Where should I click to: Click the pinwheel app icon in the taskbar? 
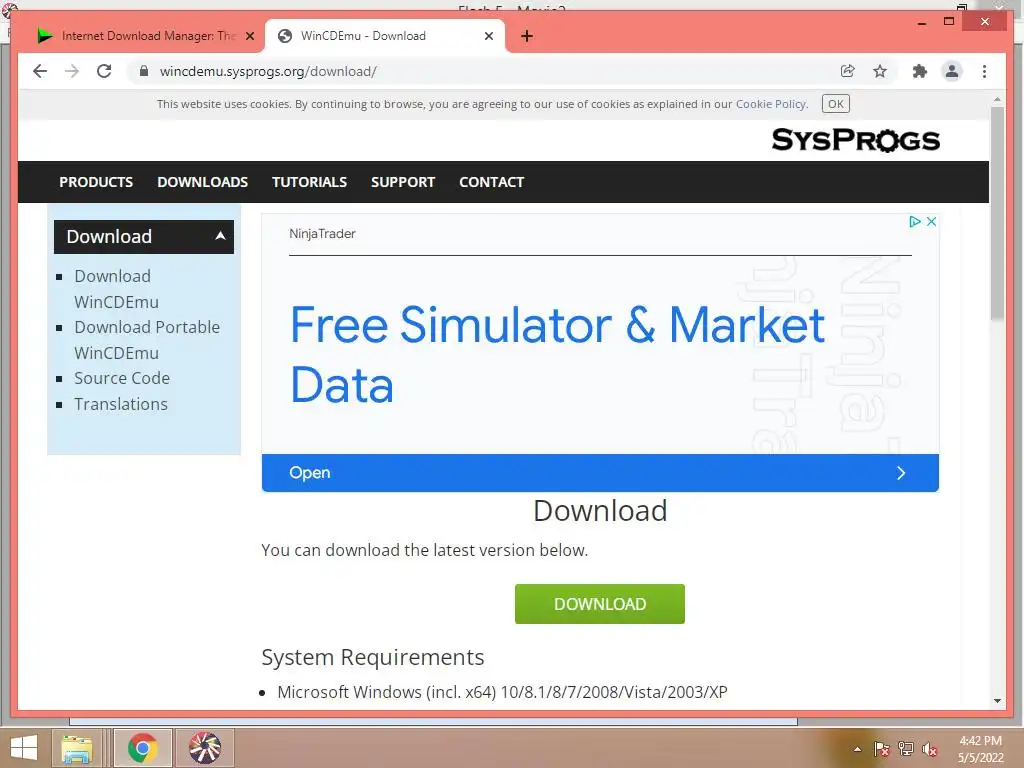(205, 748)
